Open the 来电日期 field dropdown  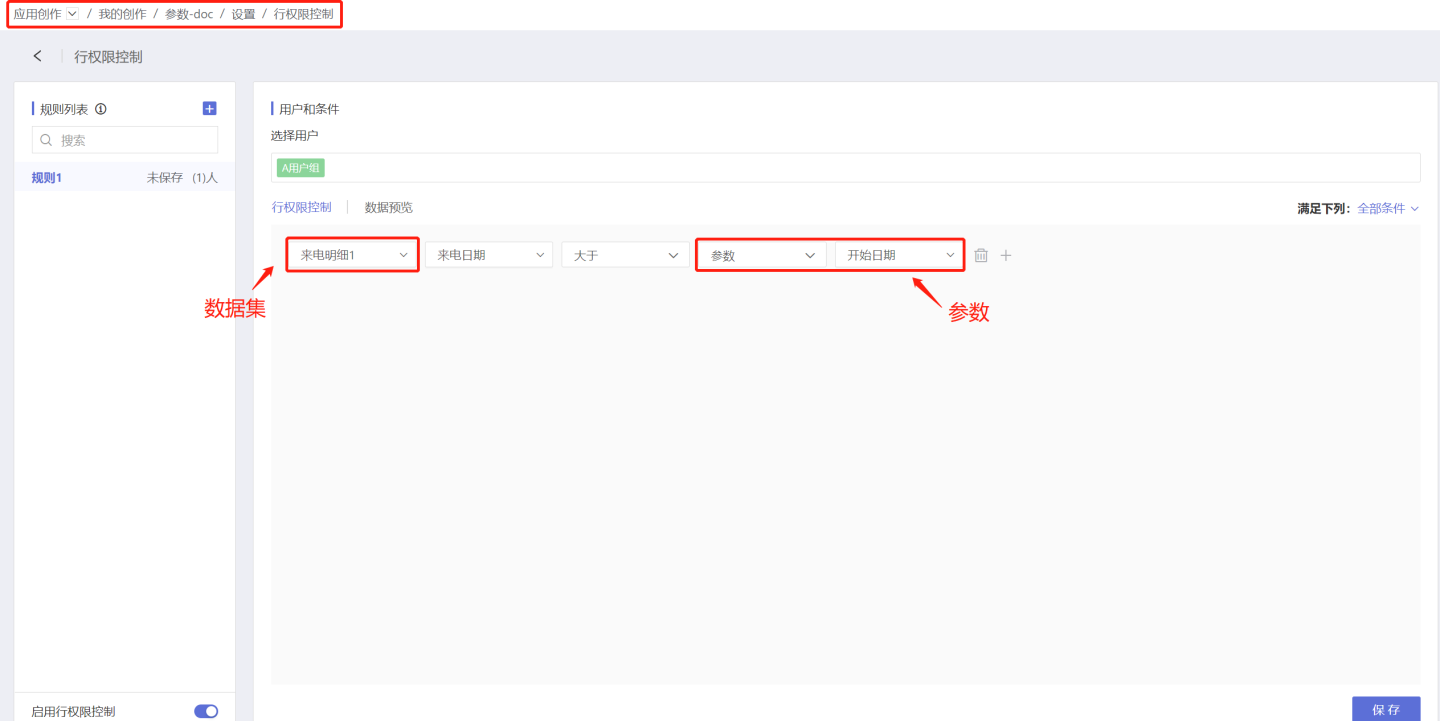point(489,255)
